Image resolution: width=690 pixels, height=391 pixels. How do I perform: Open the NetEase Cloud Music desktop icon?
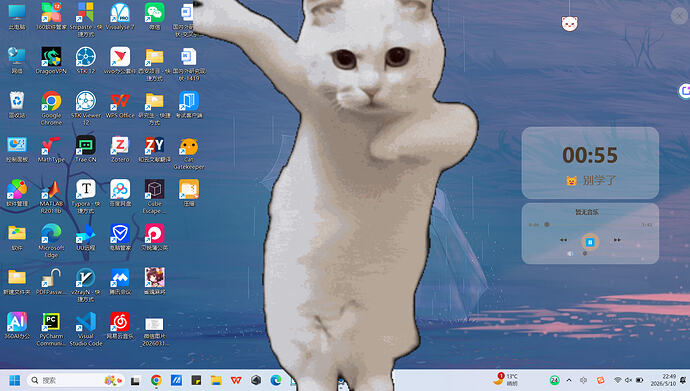click(120, 325)
